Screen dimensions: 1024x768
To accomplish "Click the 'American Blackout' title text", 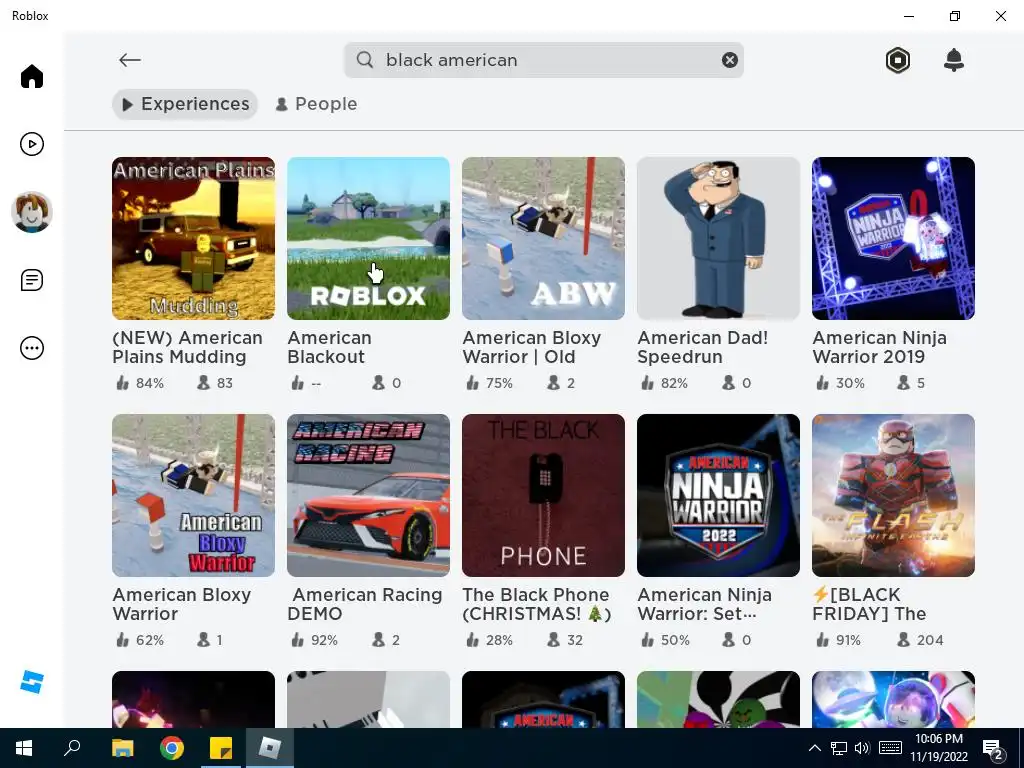I will coord(330,347).
